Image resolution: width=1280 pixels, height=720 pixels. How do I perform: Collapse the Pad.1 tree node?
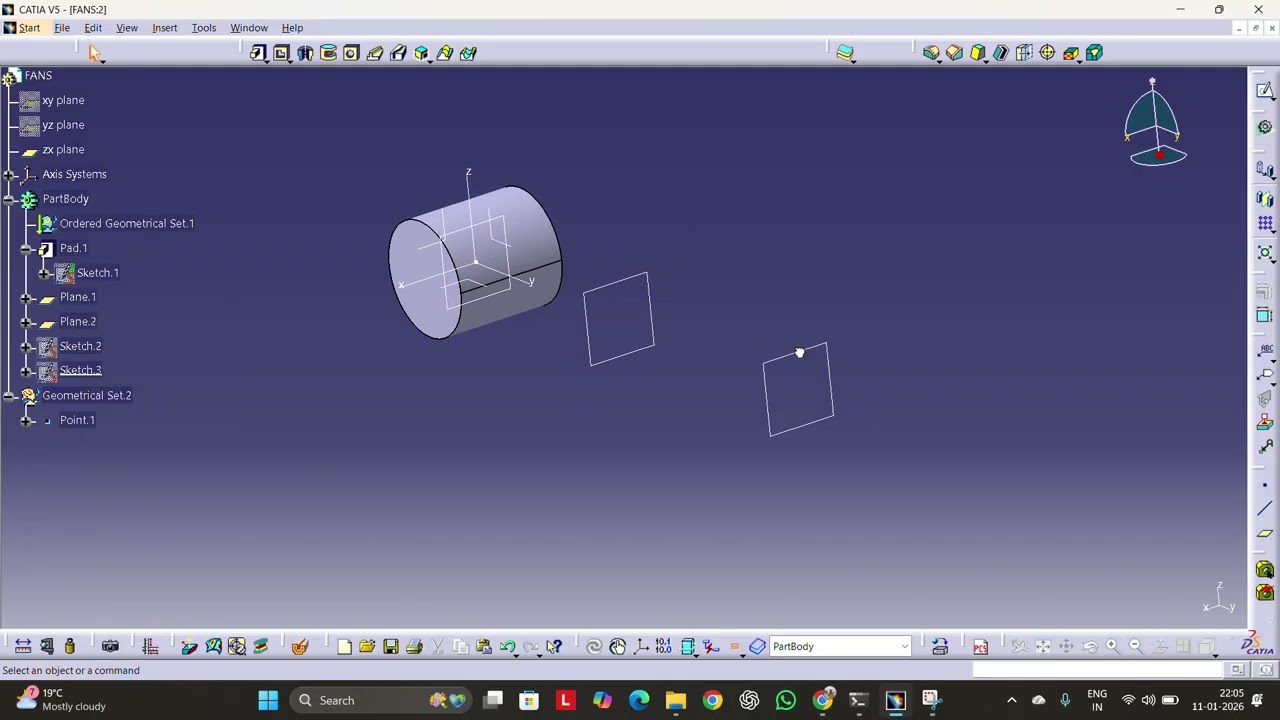[26, 248]
